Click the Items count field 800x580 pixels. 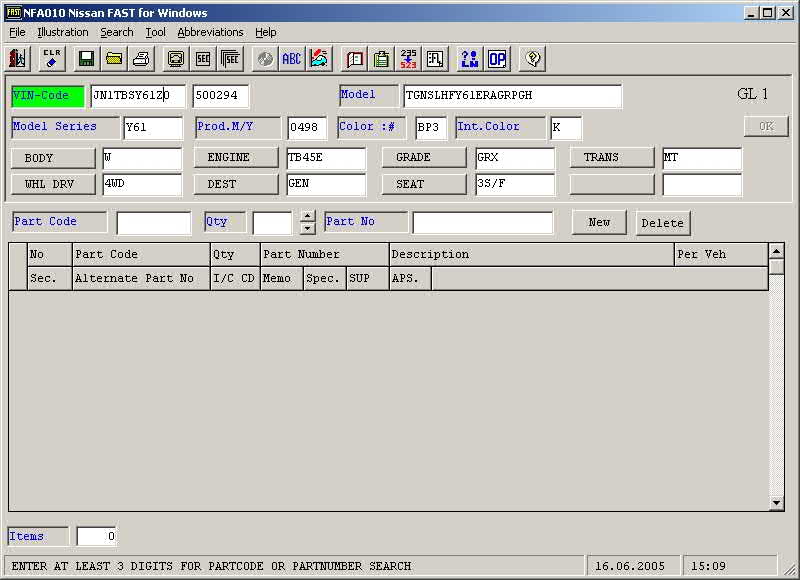pos(96,536)
